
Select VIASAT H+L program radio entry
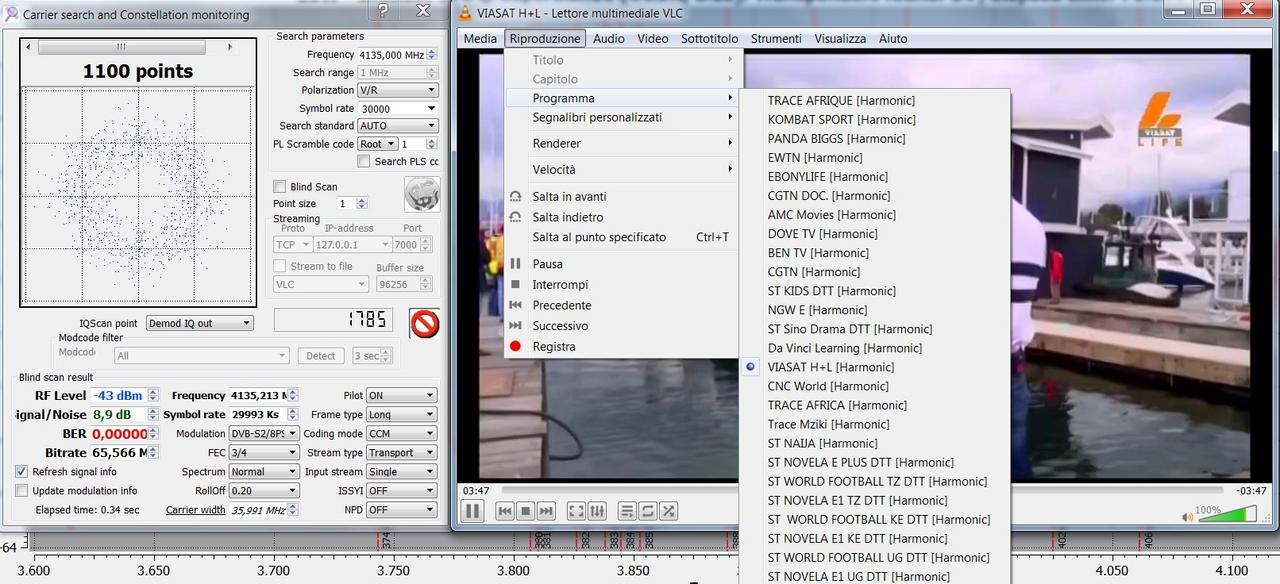coord(751,367)
